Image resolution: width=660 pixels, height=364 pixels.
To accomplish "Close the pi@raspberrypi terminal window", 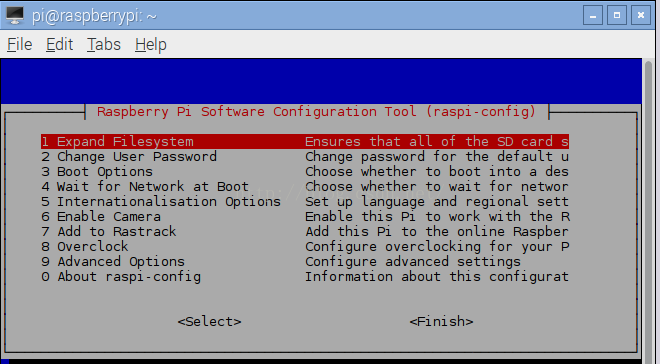I will point(641,16).
